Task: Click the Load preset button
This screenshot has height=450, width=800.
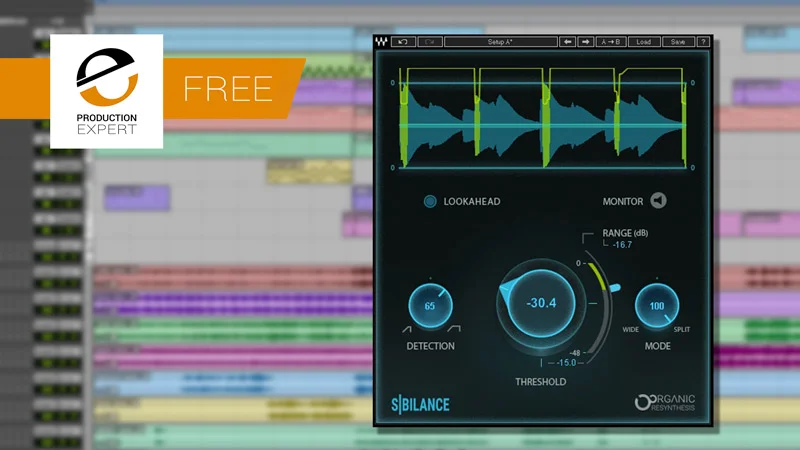Action: point(643,42)
